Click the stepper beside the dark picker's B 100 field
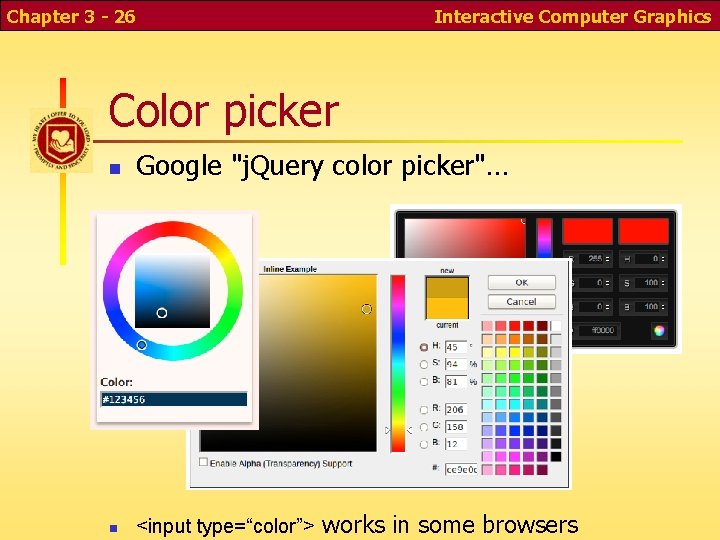This screenshot has height=540, width=720. coord(663,307)
